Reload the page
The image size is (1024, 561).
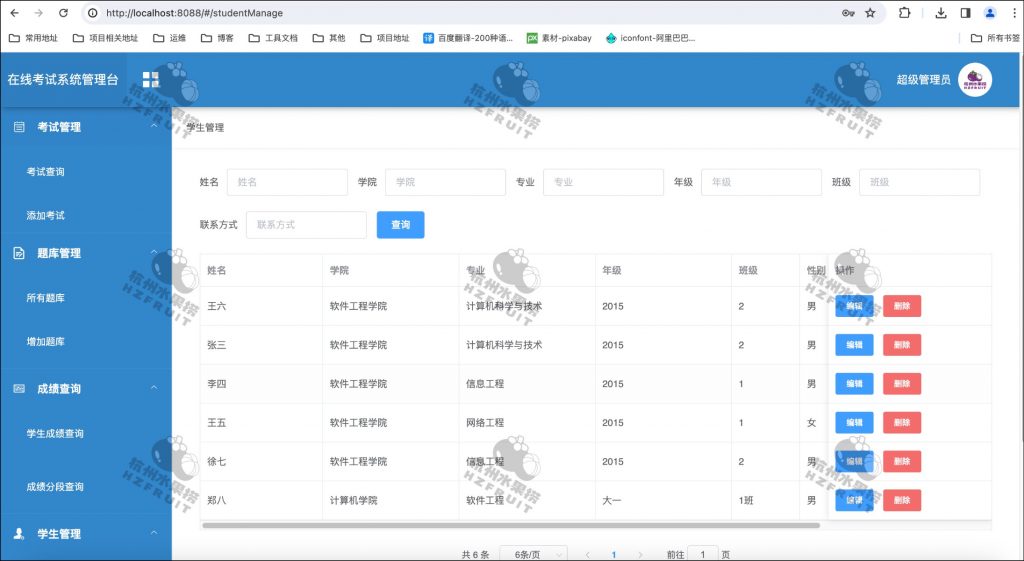coord(63,13)
